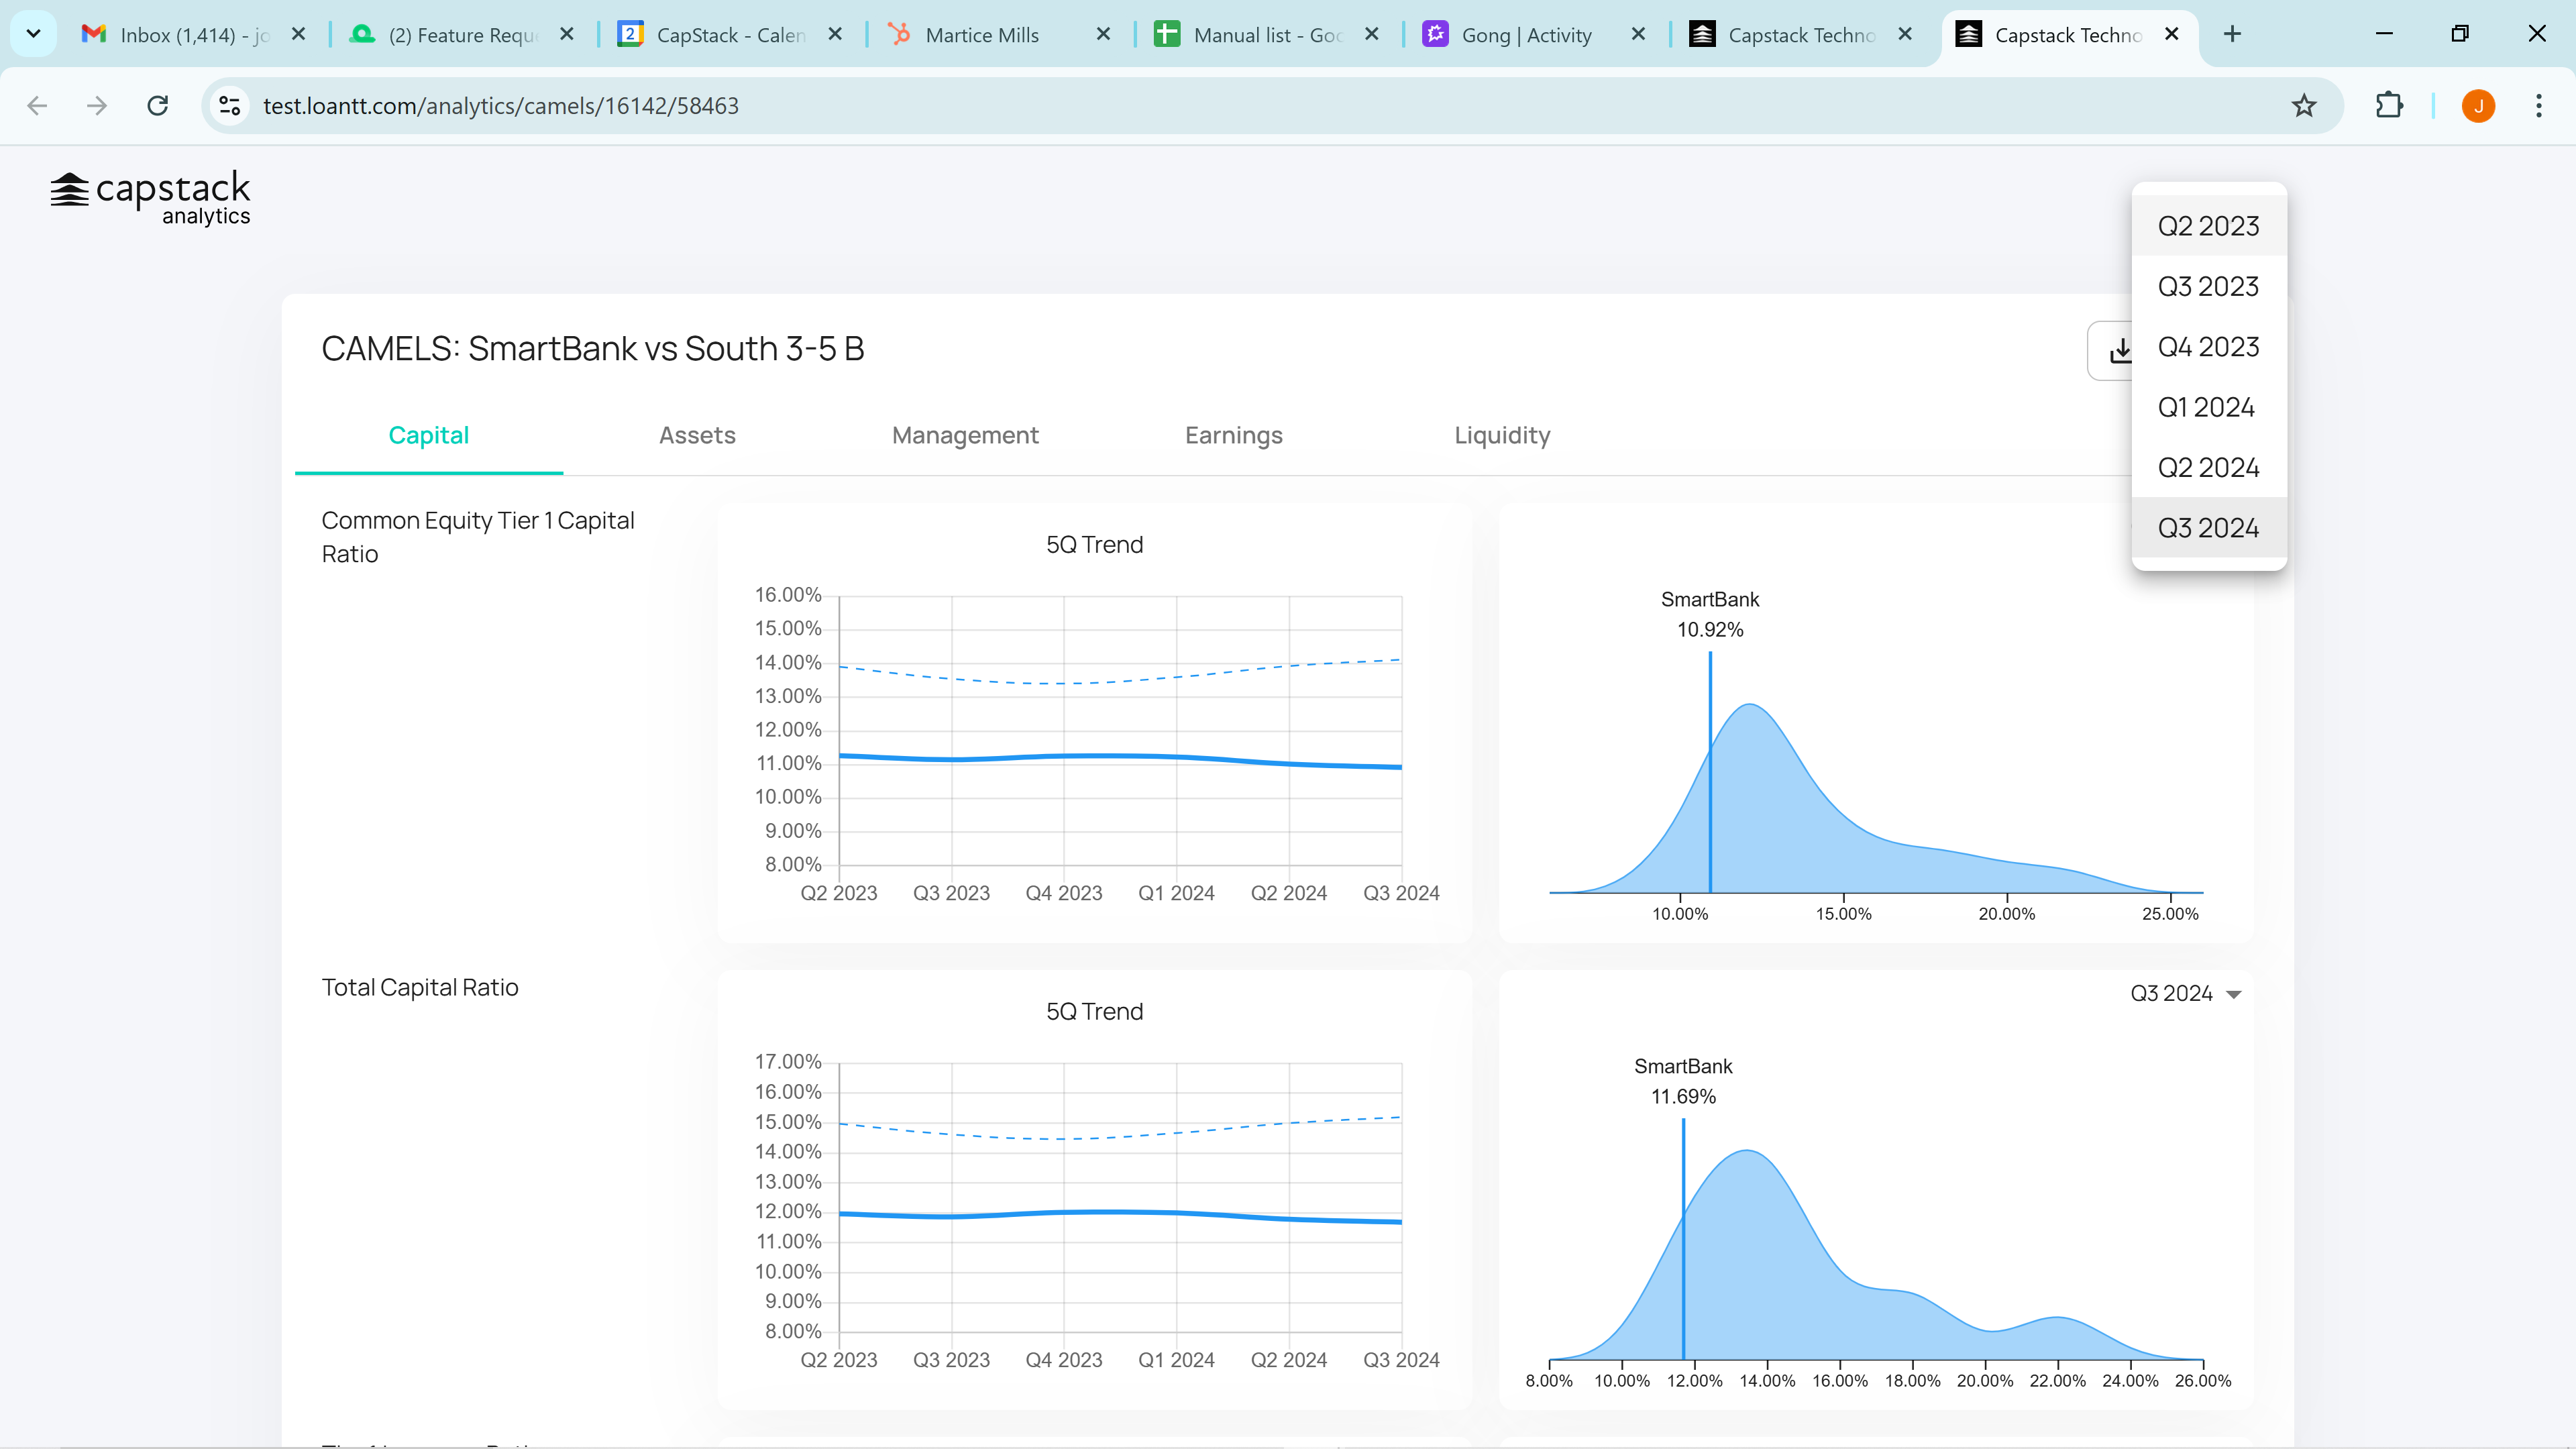2576x1449 pixels.
Task: Click the Total Capital Ratio 5Q Trend title
Action: 1094,1012
